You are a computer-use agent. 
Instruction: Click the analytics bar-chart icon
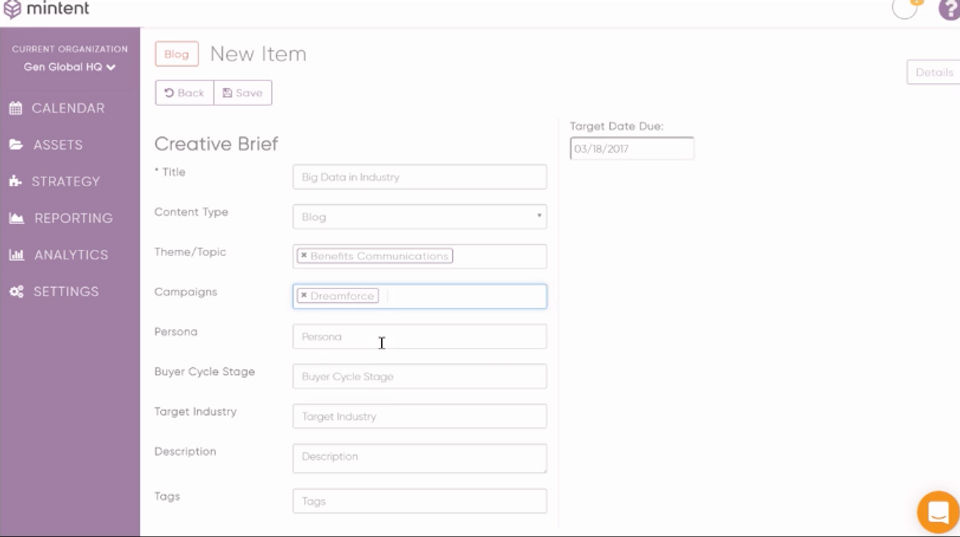(17, 255)
